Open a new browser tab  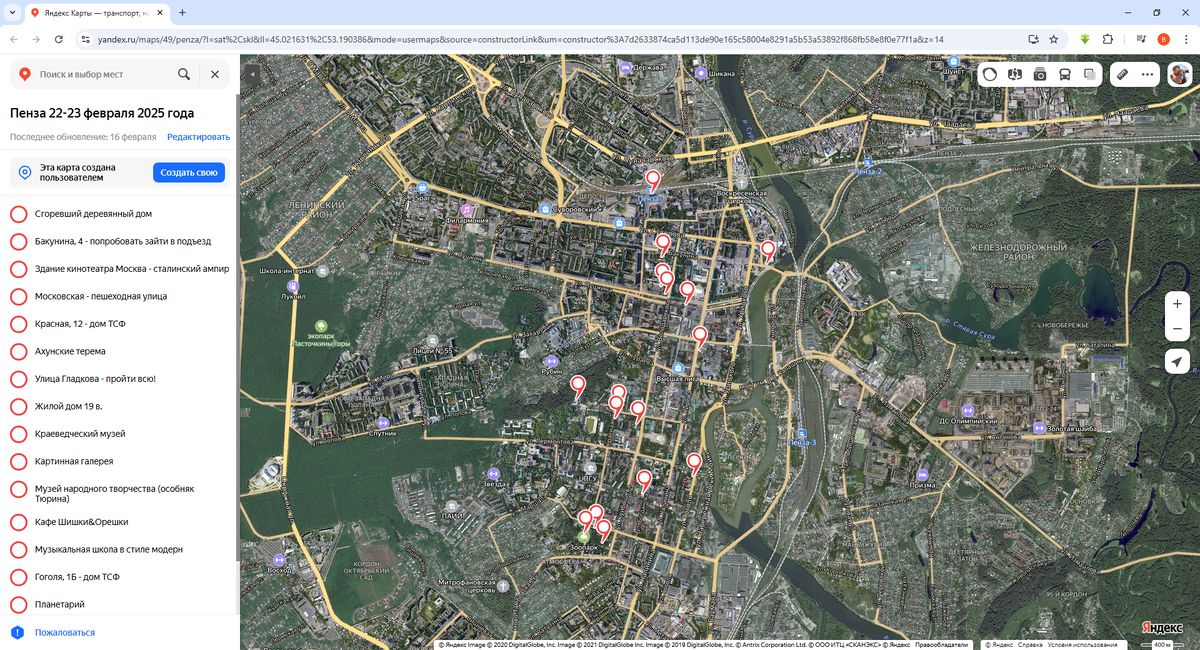click(182, 12)
